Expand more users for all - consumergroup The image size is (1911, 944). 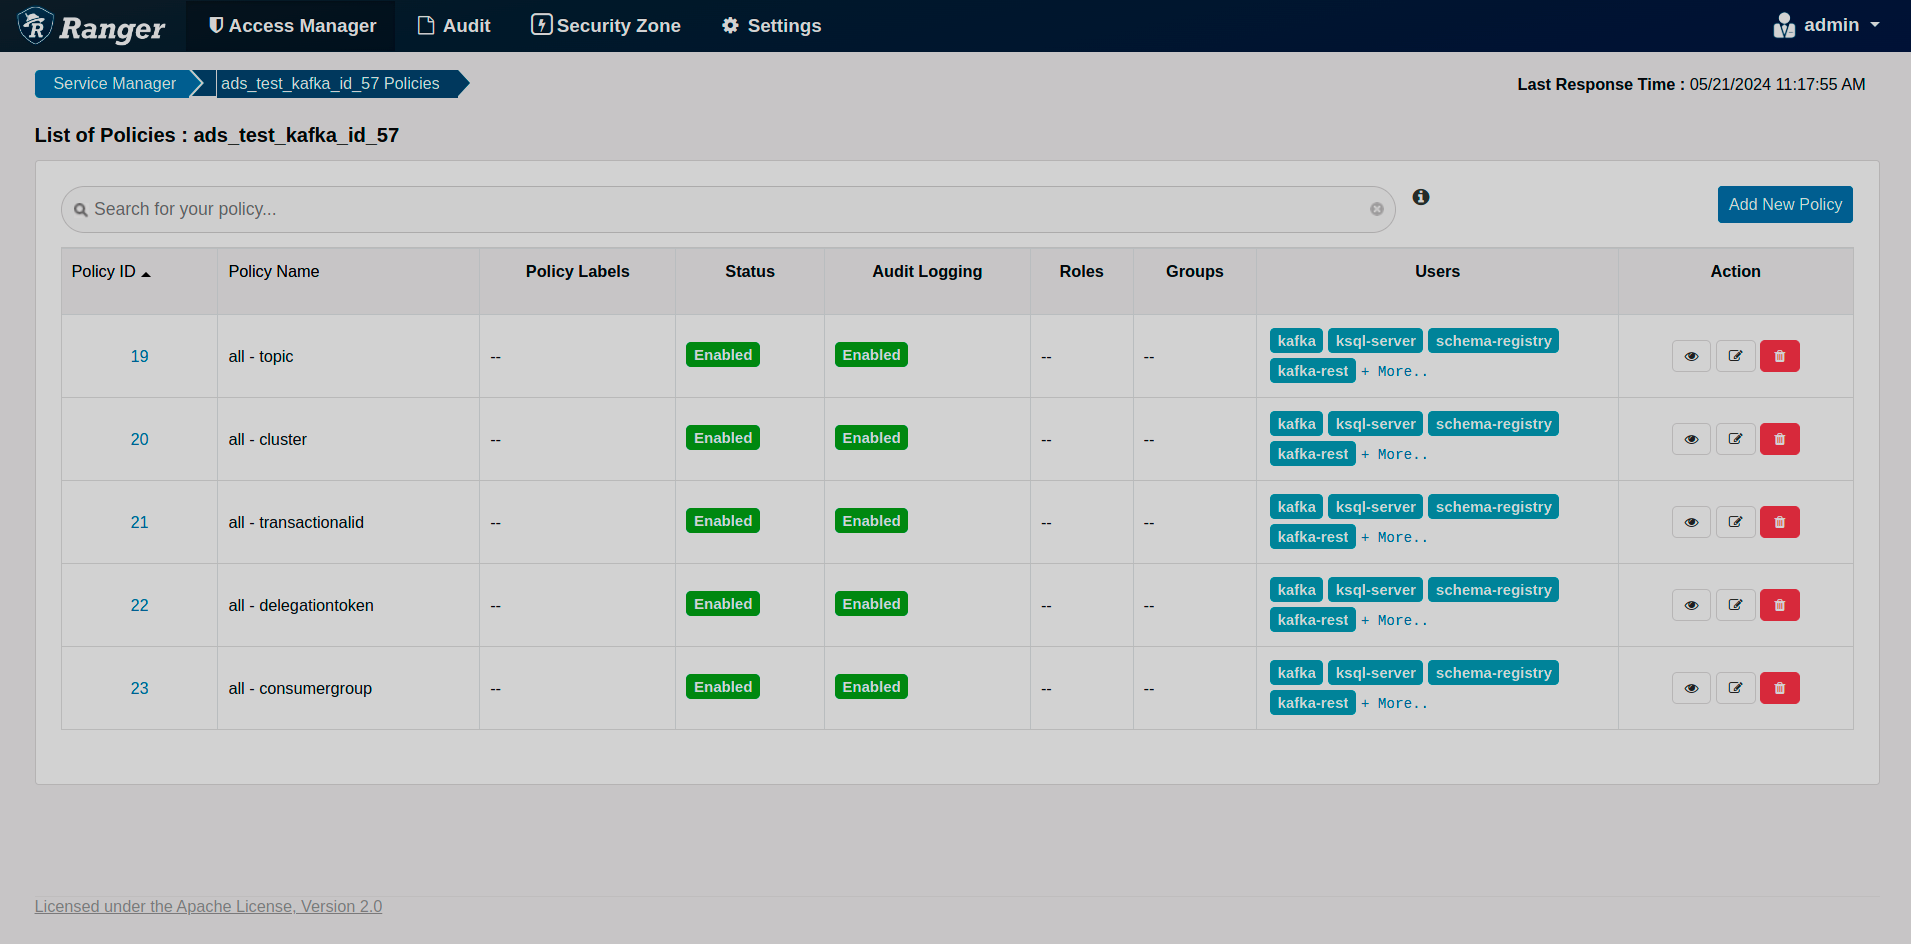tap(1394, 703)
